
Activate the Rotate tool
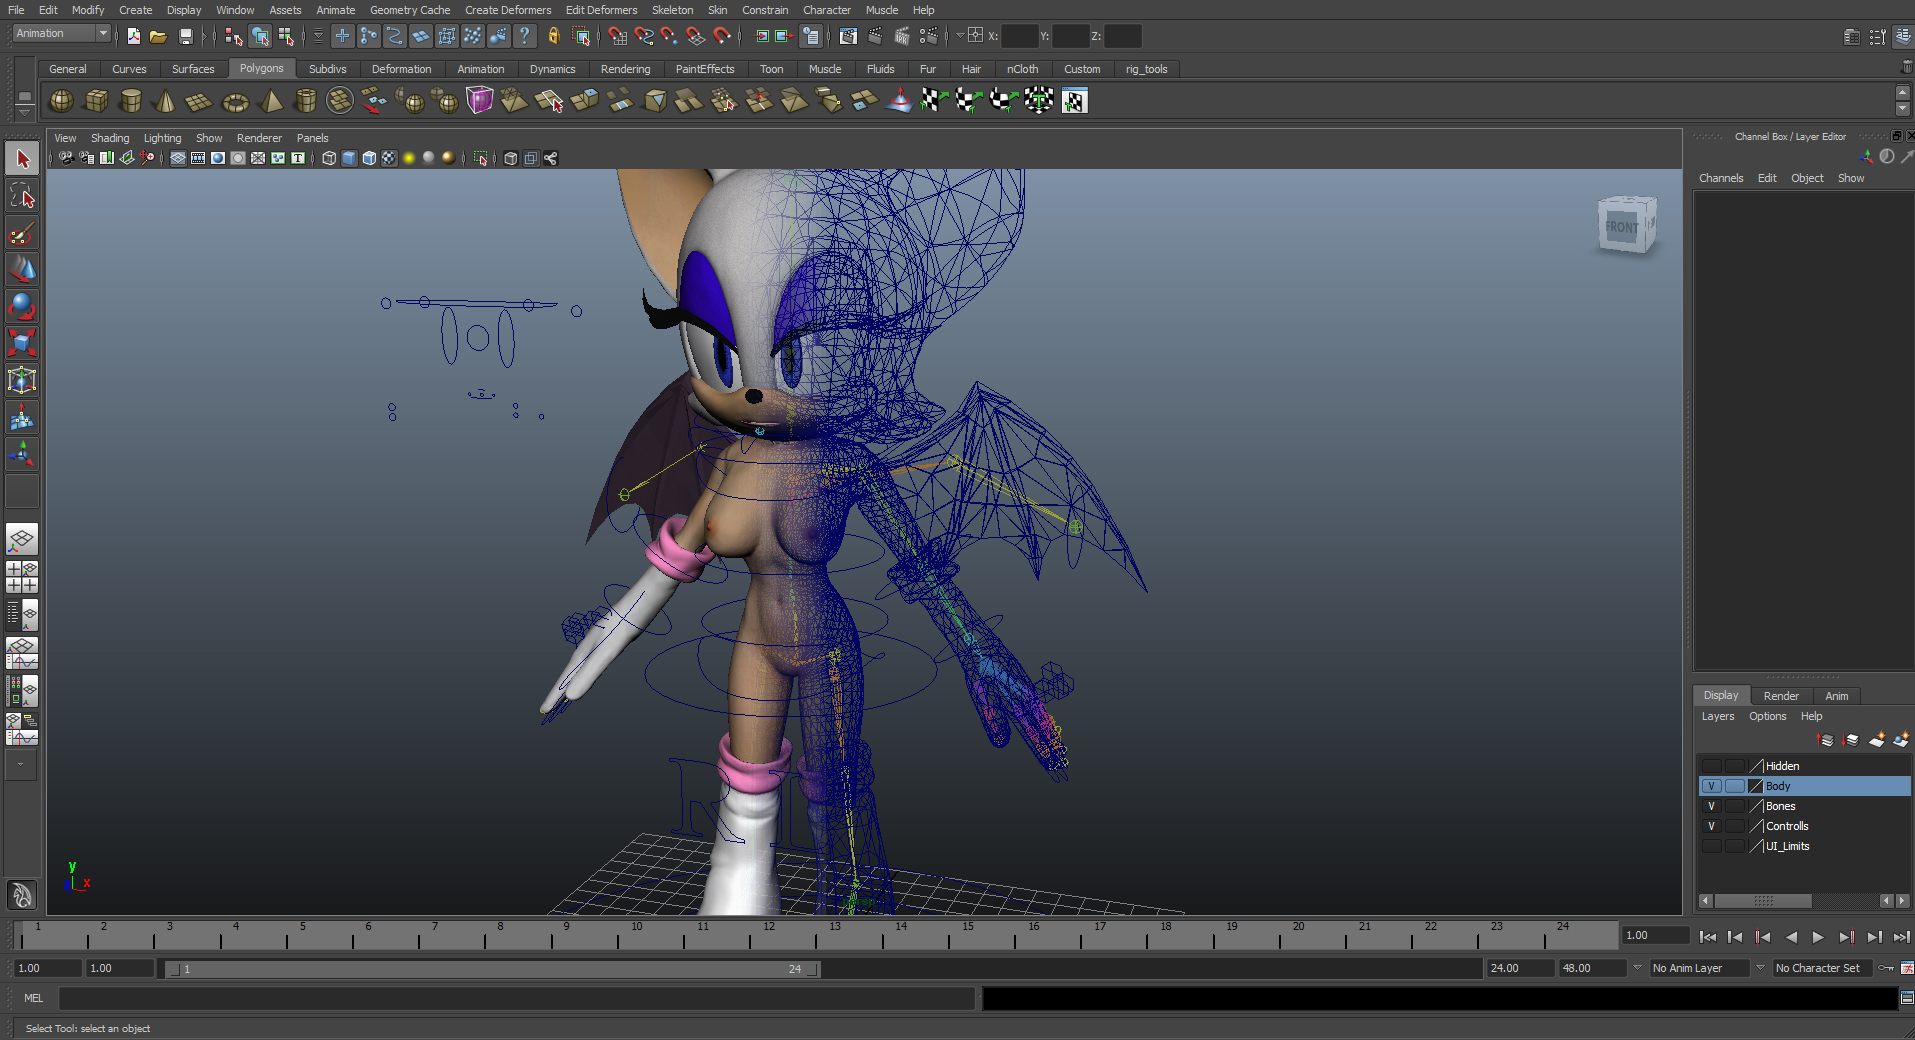pyautogui.click(x=22, y=306)
